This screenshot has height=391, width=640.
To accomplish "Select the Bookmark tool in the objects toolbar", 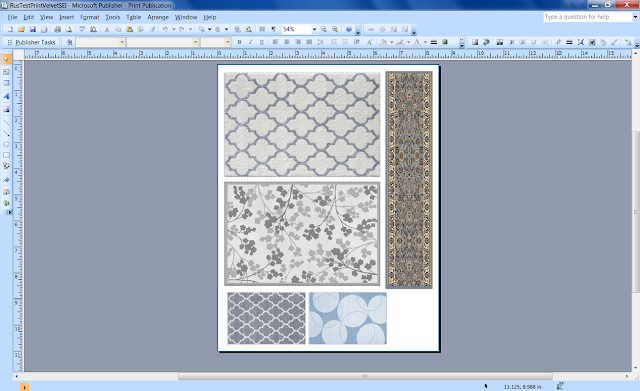I will pyautogui.click(x=6, y=180).
